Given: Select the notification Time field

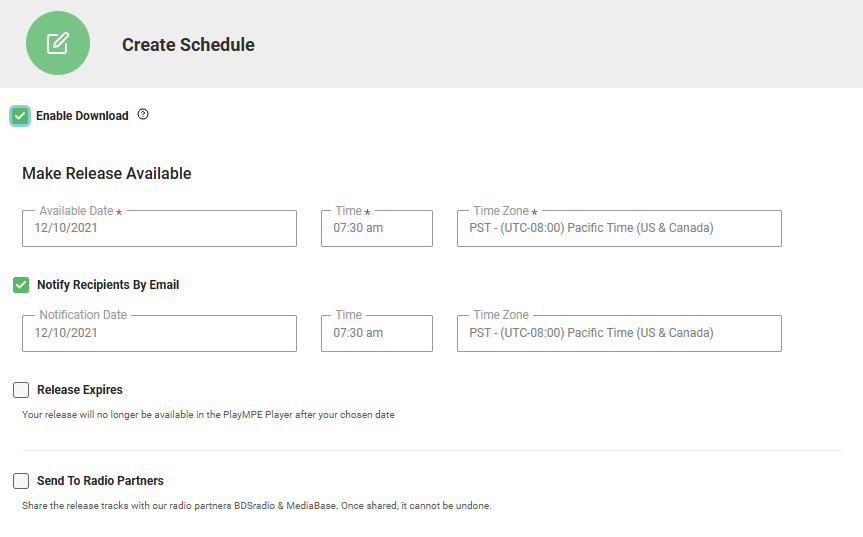Looking at the screenshot, I should (377, 333).
